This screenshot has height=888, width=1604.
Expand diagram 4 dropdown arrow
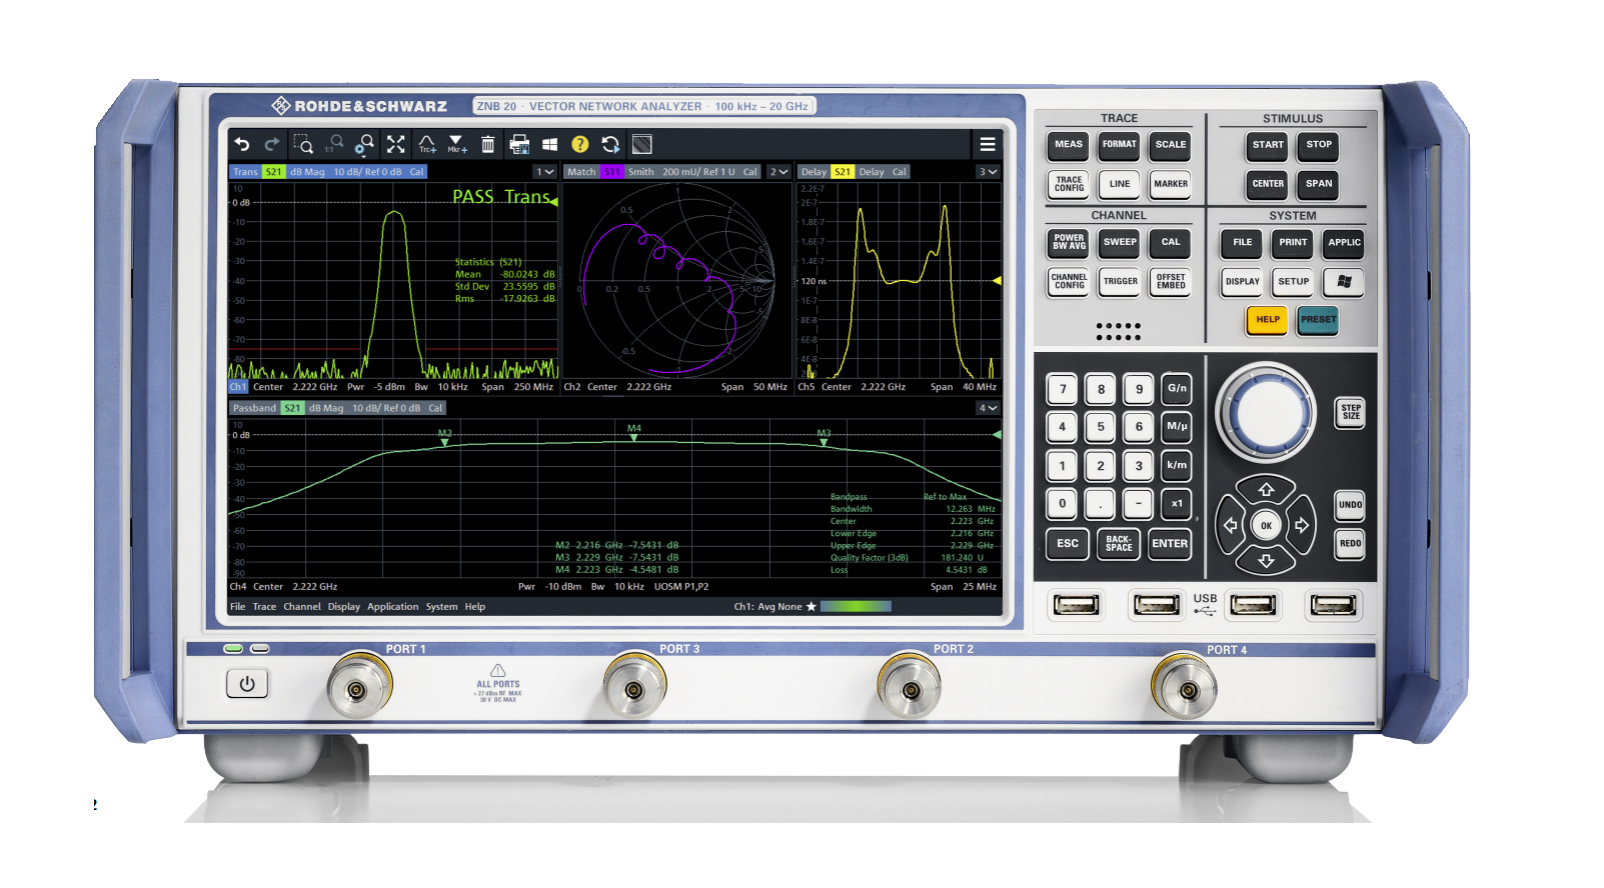click(x=988, y=408)
